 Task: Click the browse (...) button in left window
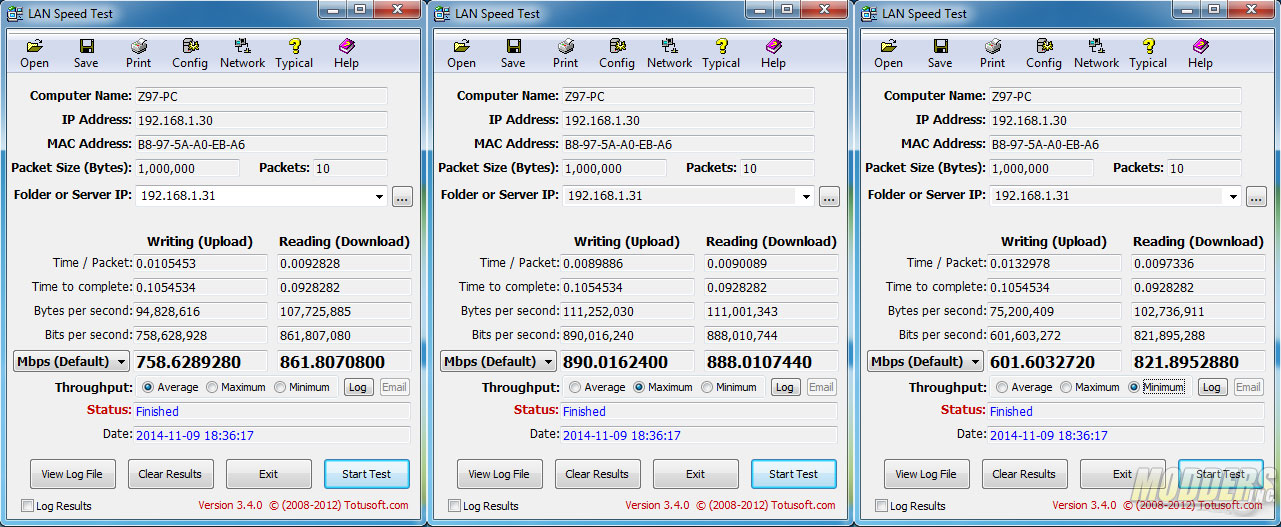tap(402, 197)
